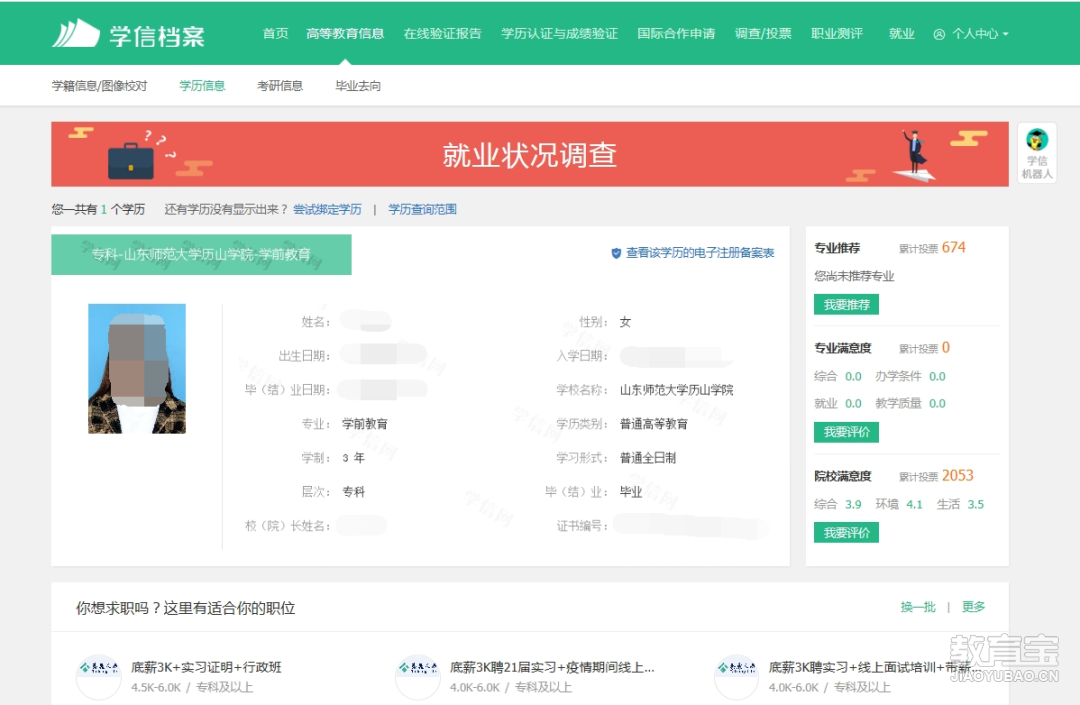Screen dimensions: 1080x705
Task: Go to 首页 in the top navigation
Action: point(276,33)
